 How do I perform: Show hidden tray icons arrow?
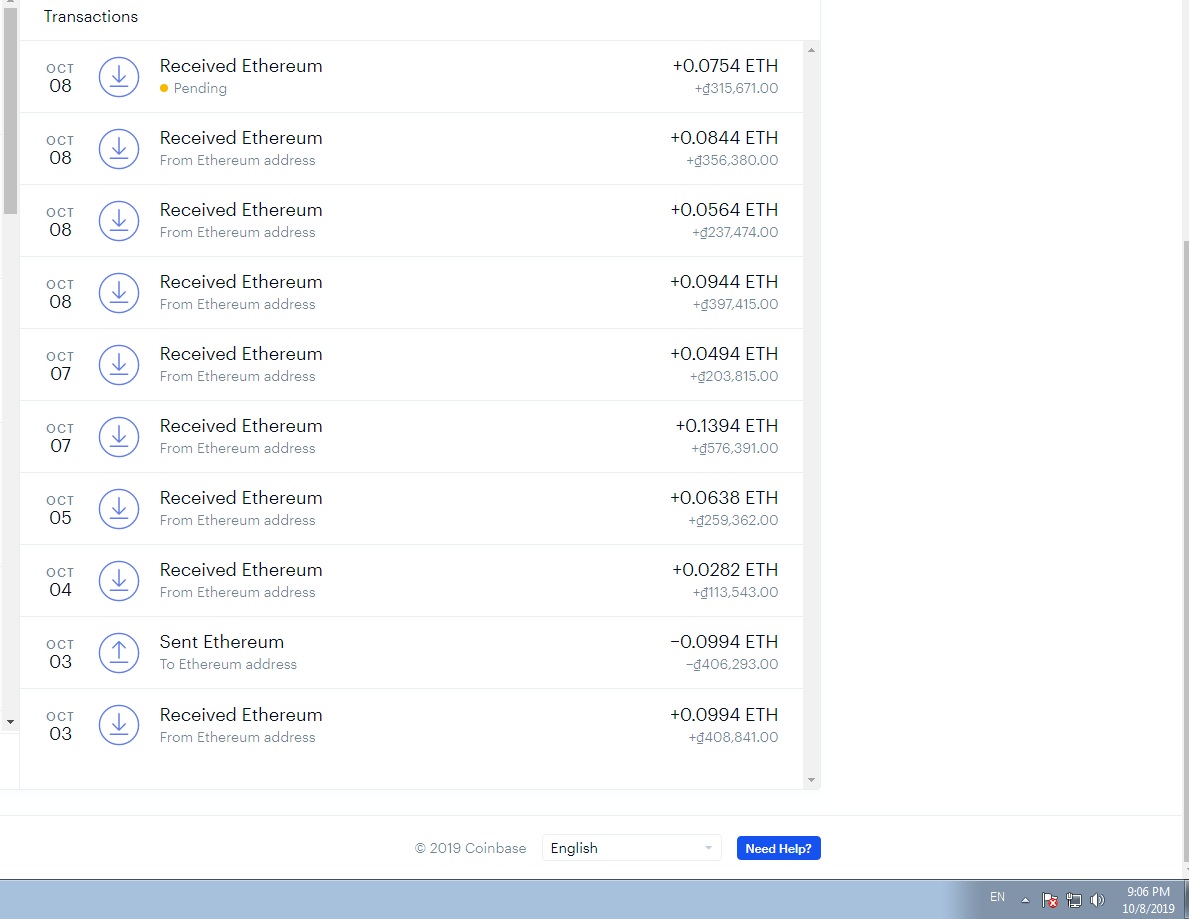[x=1025, y=900]
